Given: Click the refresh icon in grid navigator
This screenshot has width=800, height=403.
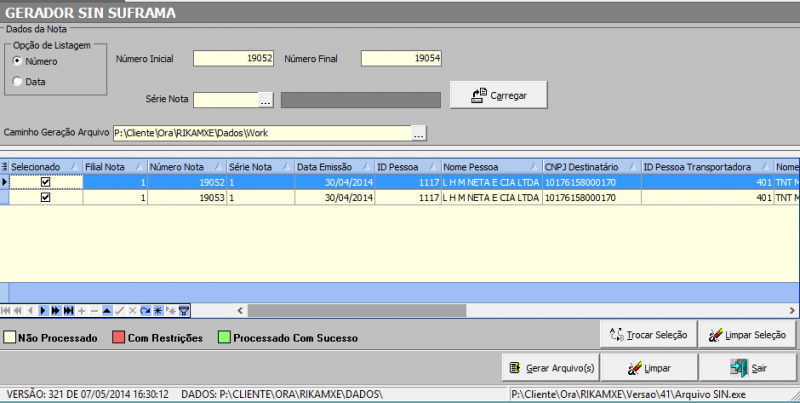Looking at the screenshot, I should [145, 311].
